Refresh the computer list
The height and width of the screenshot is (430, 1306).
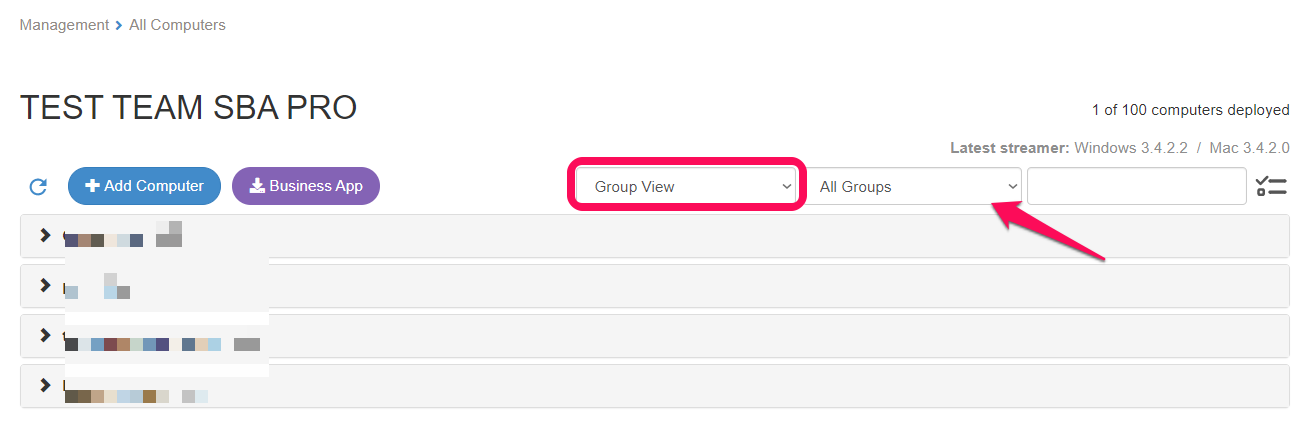[x=38, y=186]
